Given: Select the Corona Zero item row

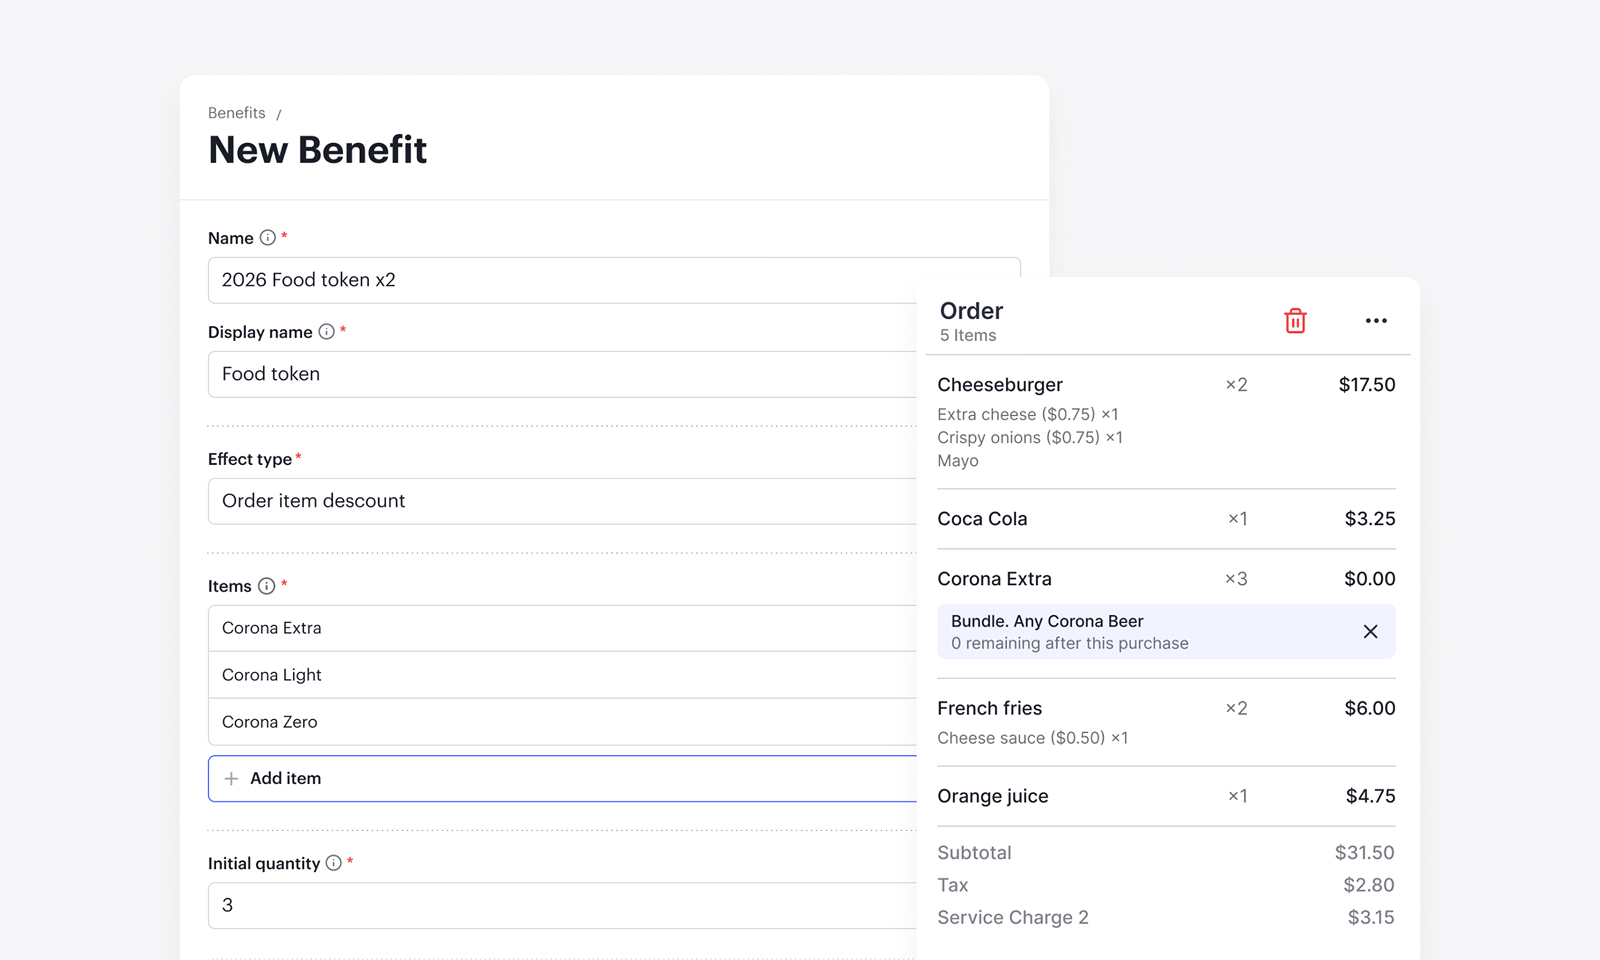Looking at the screenshot, I should point(562,722).
